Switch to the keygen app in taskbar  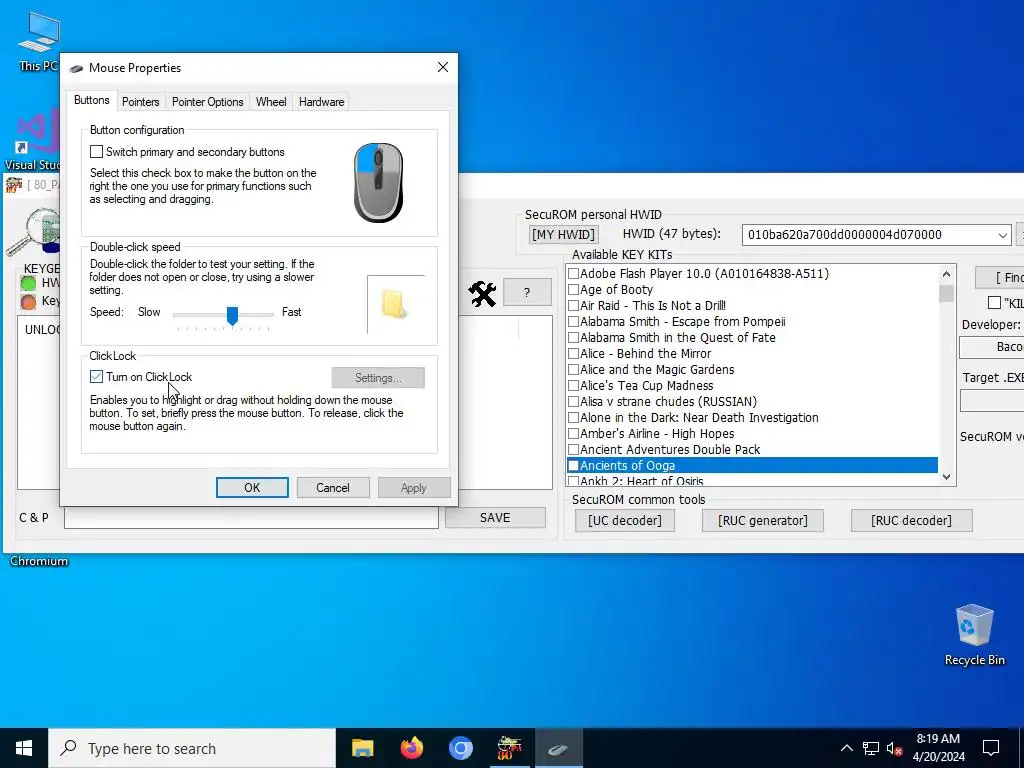pyautogui.click(x=509, y=748)
